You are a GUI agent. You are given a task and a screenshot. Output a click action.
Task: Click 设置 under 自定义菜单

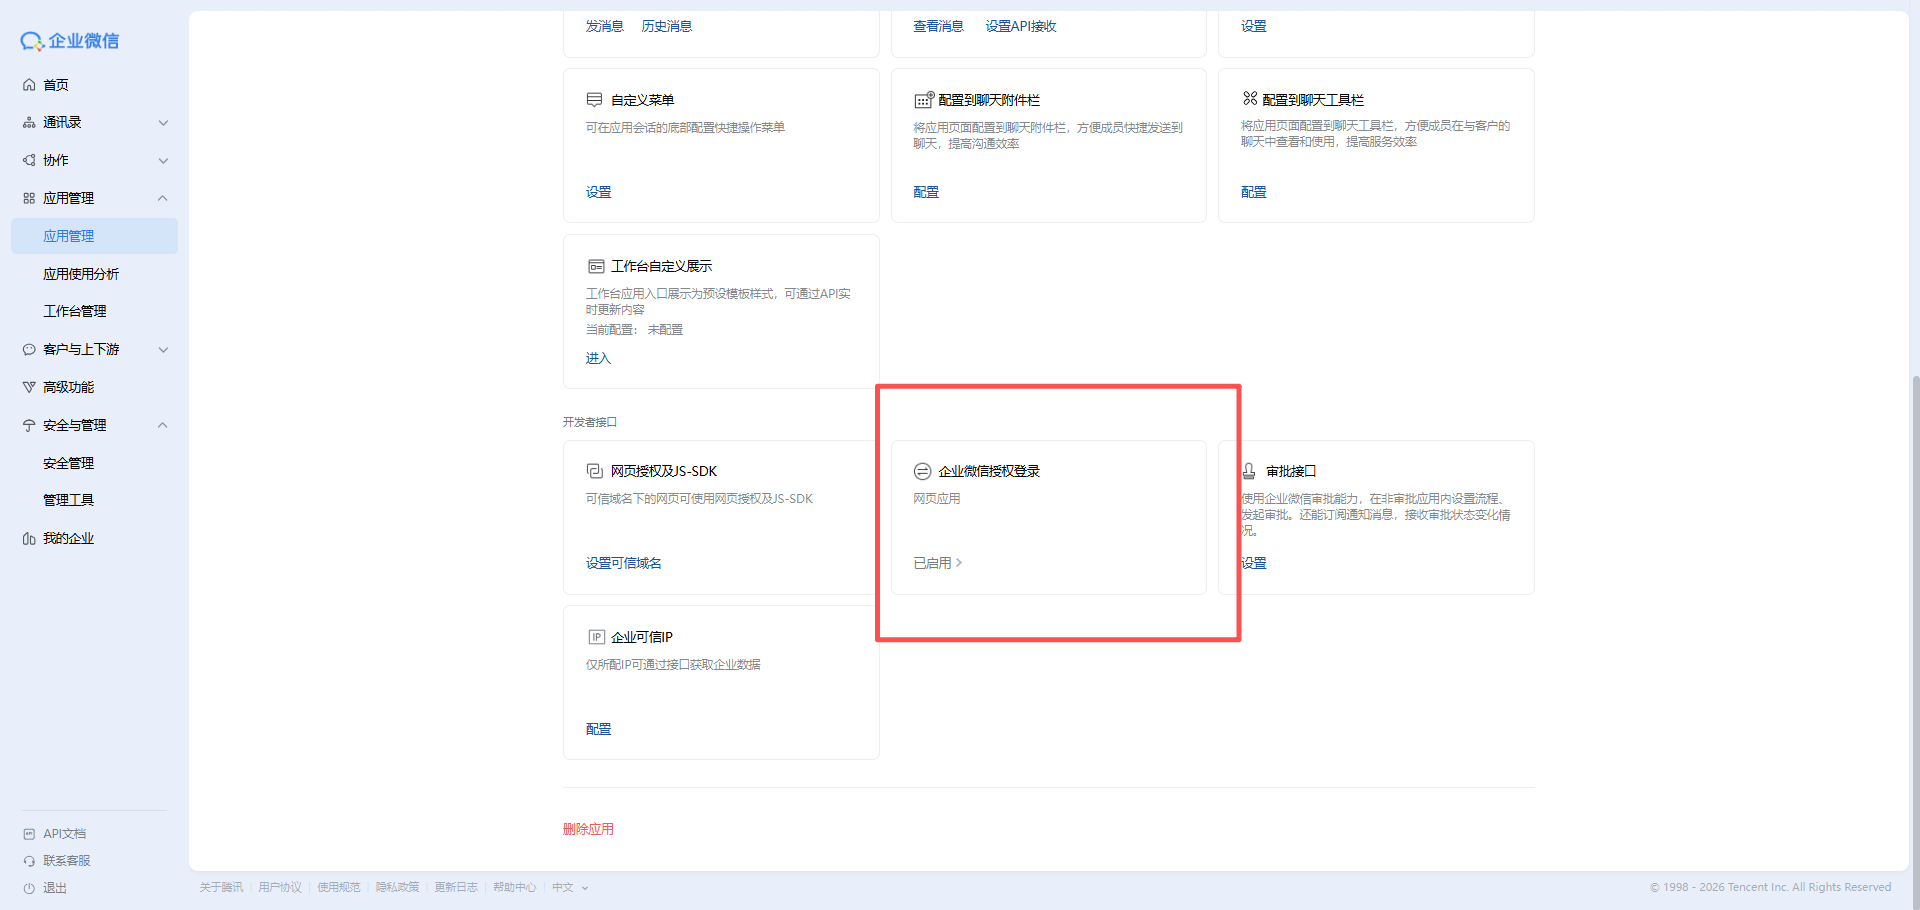599,192
